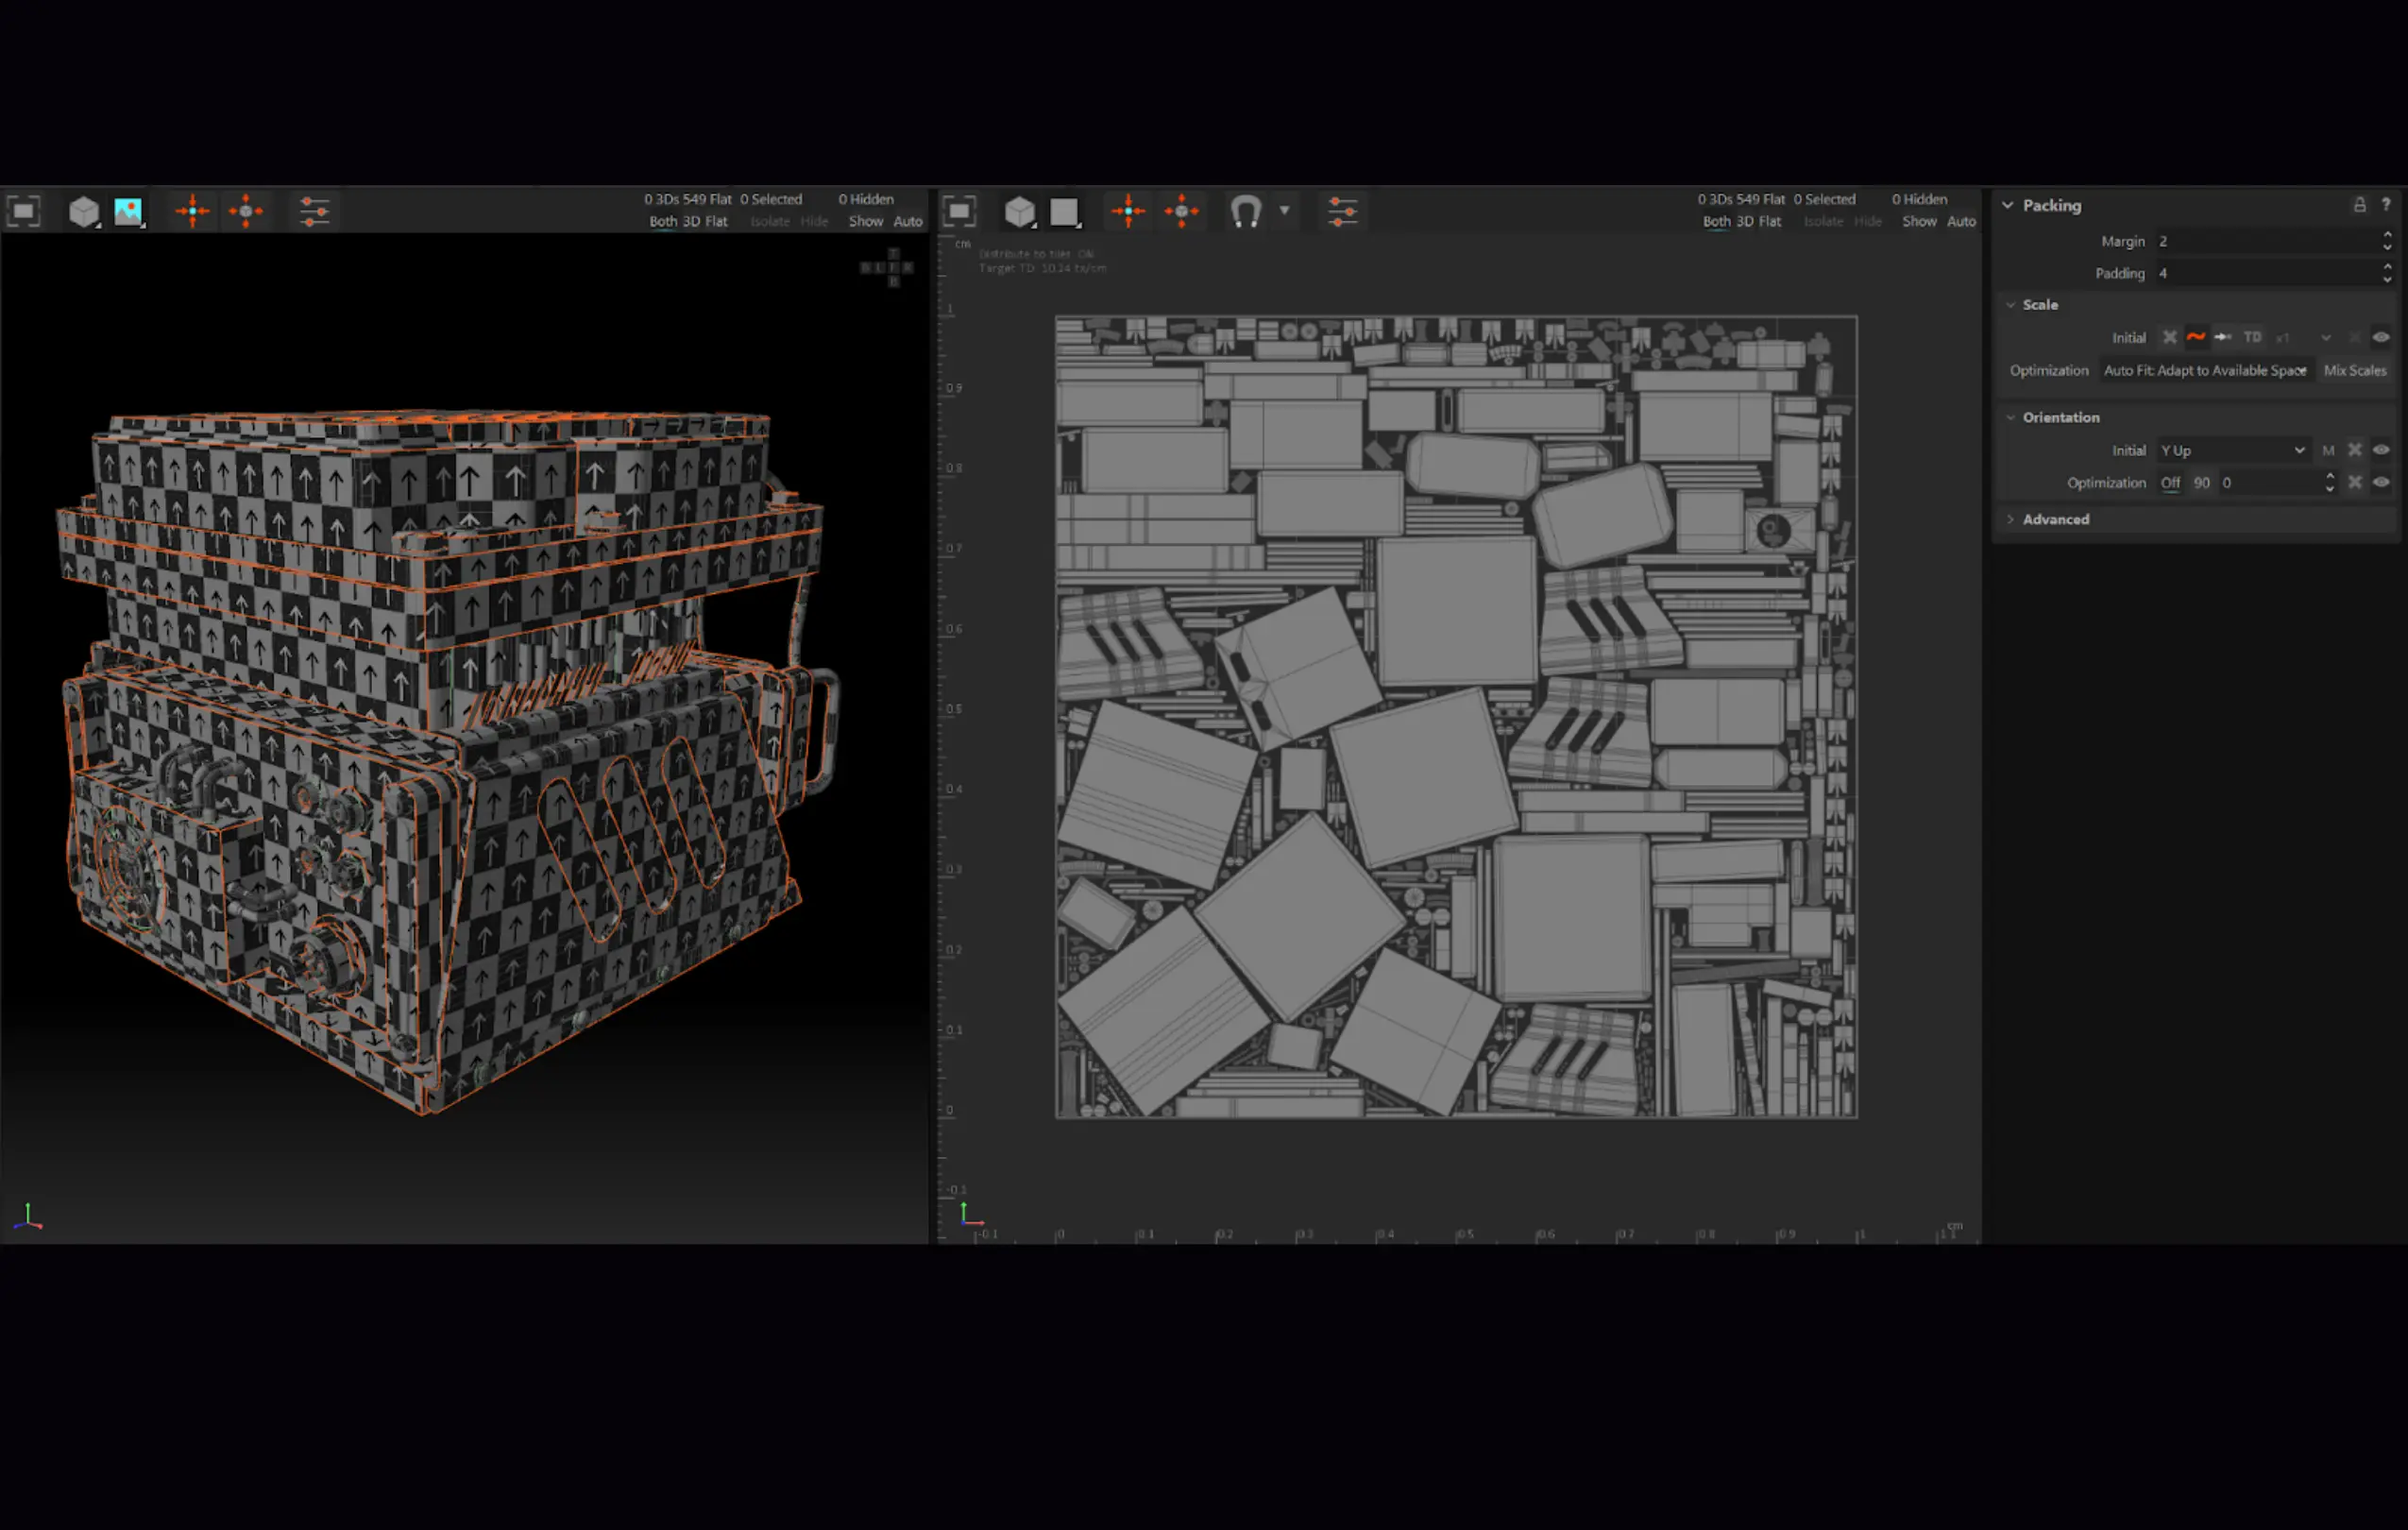Open the Packing panel help question mark
The width and height of the screenshot is (2408, 1530).
(x=2386, y=205)
